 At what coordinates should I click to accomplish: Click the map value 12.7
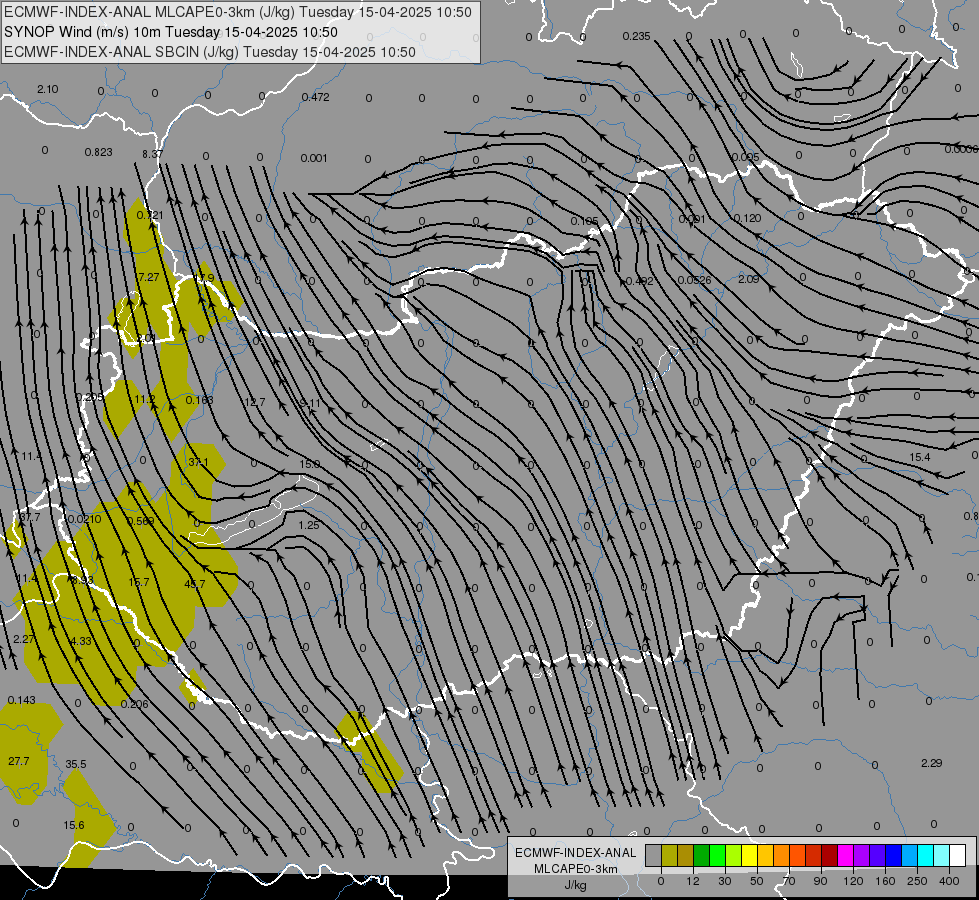click(x=255, y=402)
